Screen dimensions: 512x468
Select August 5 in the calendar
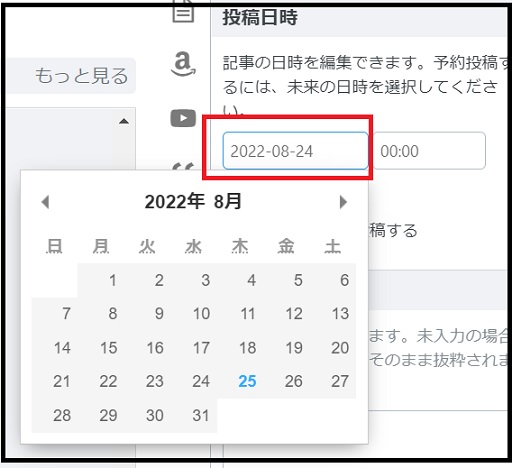[286, 280]
